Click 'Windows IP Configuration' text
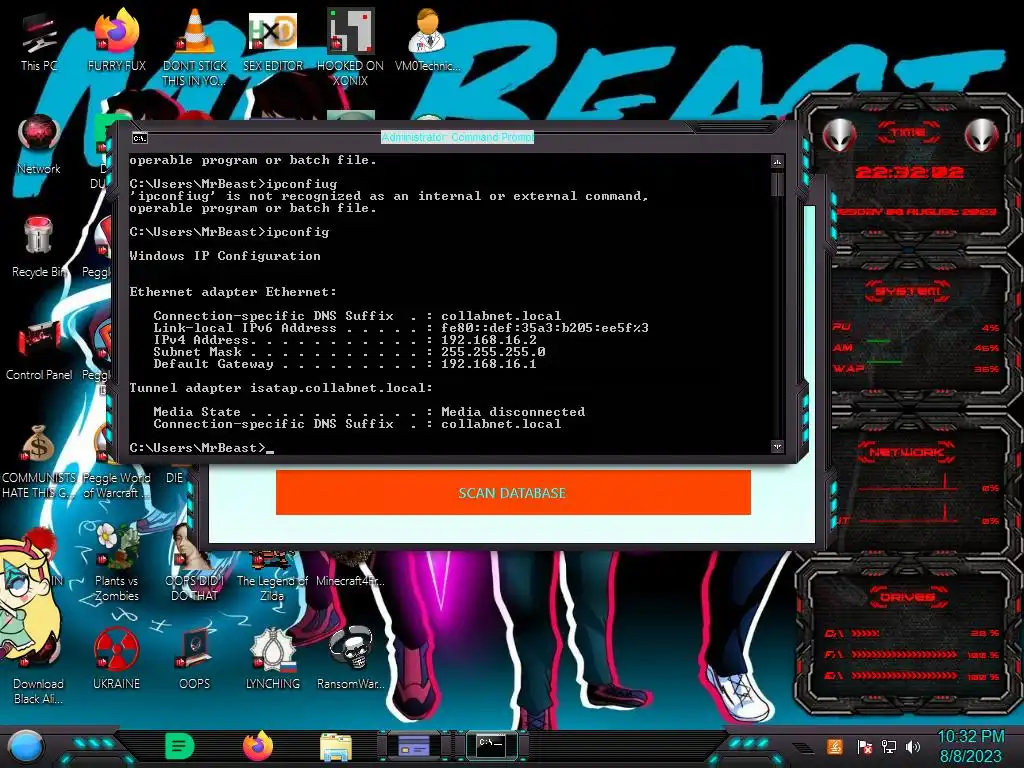This screenshot has width=1024, height=768. 225,256
